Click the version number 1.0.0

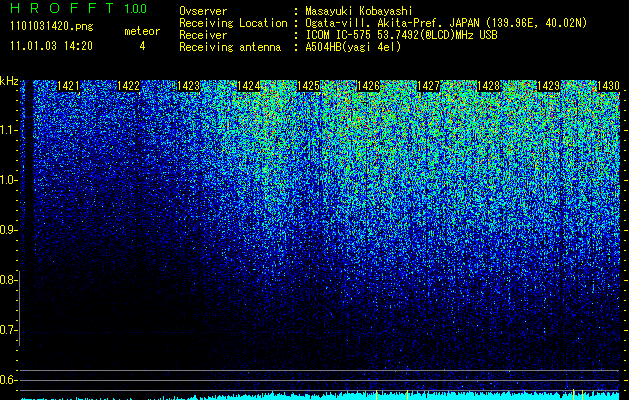[x=135, y=9]
